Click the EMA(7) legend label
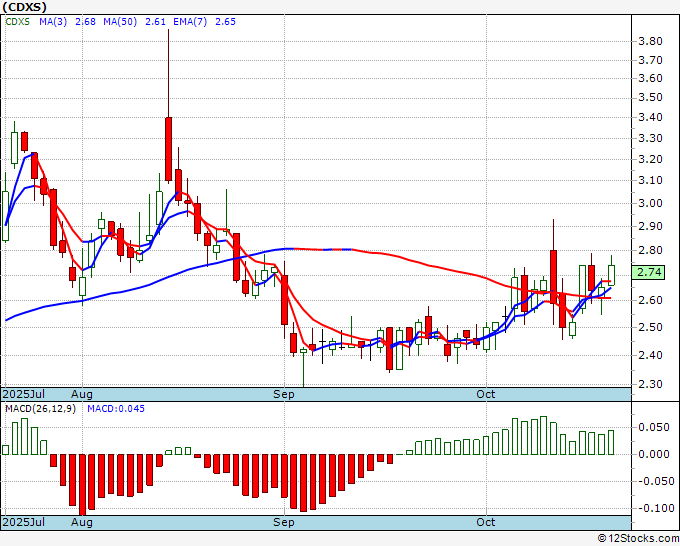 [x=190, y=22]
